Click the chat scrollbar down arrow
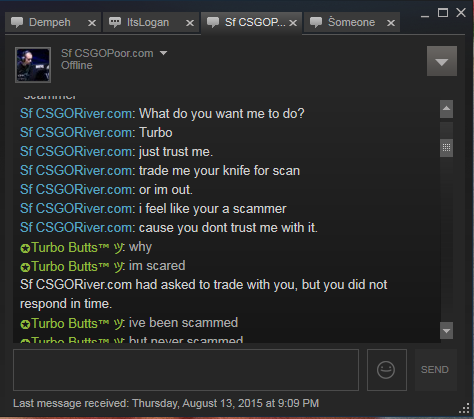 (446, 331)
